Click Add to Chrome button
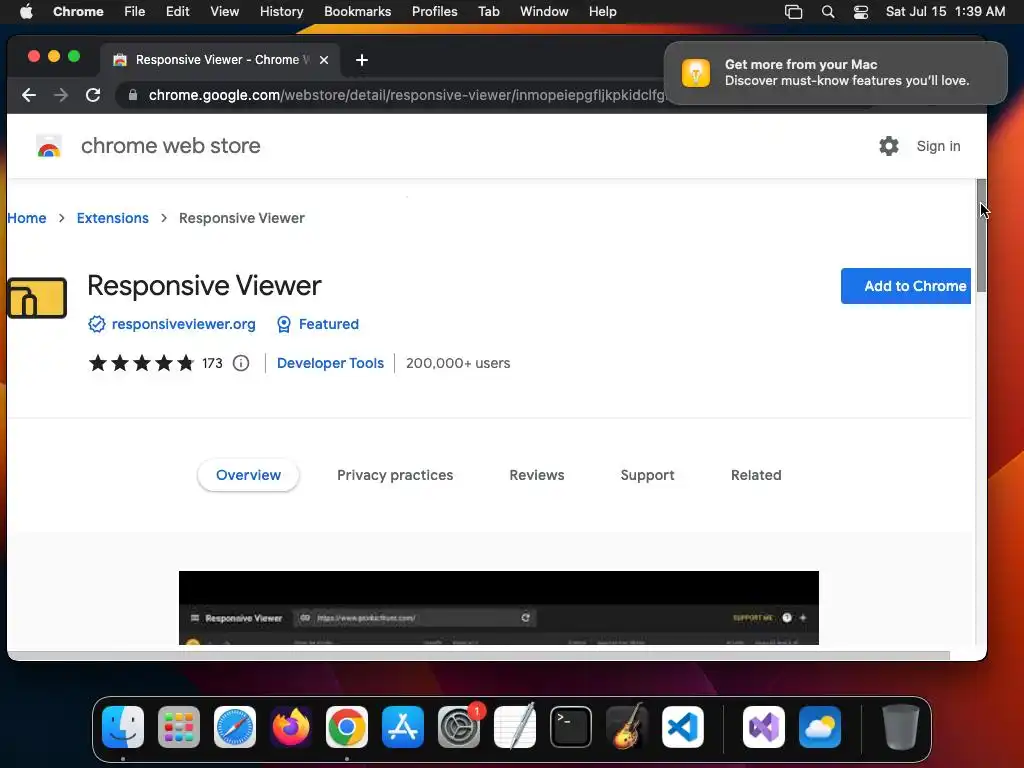This screenshot has height=768, width=1024. pyautogui.click(x=906, y=286)
